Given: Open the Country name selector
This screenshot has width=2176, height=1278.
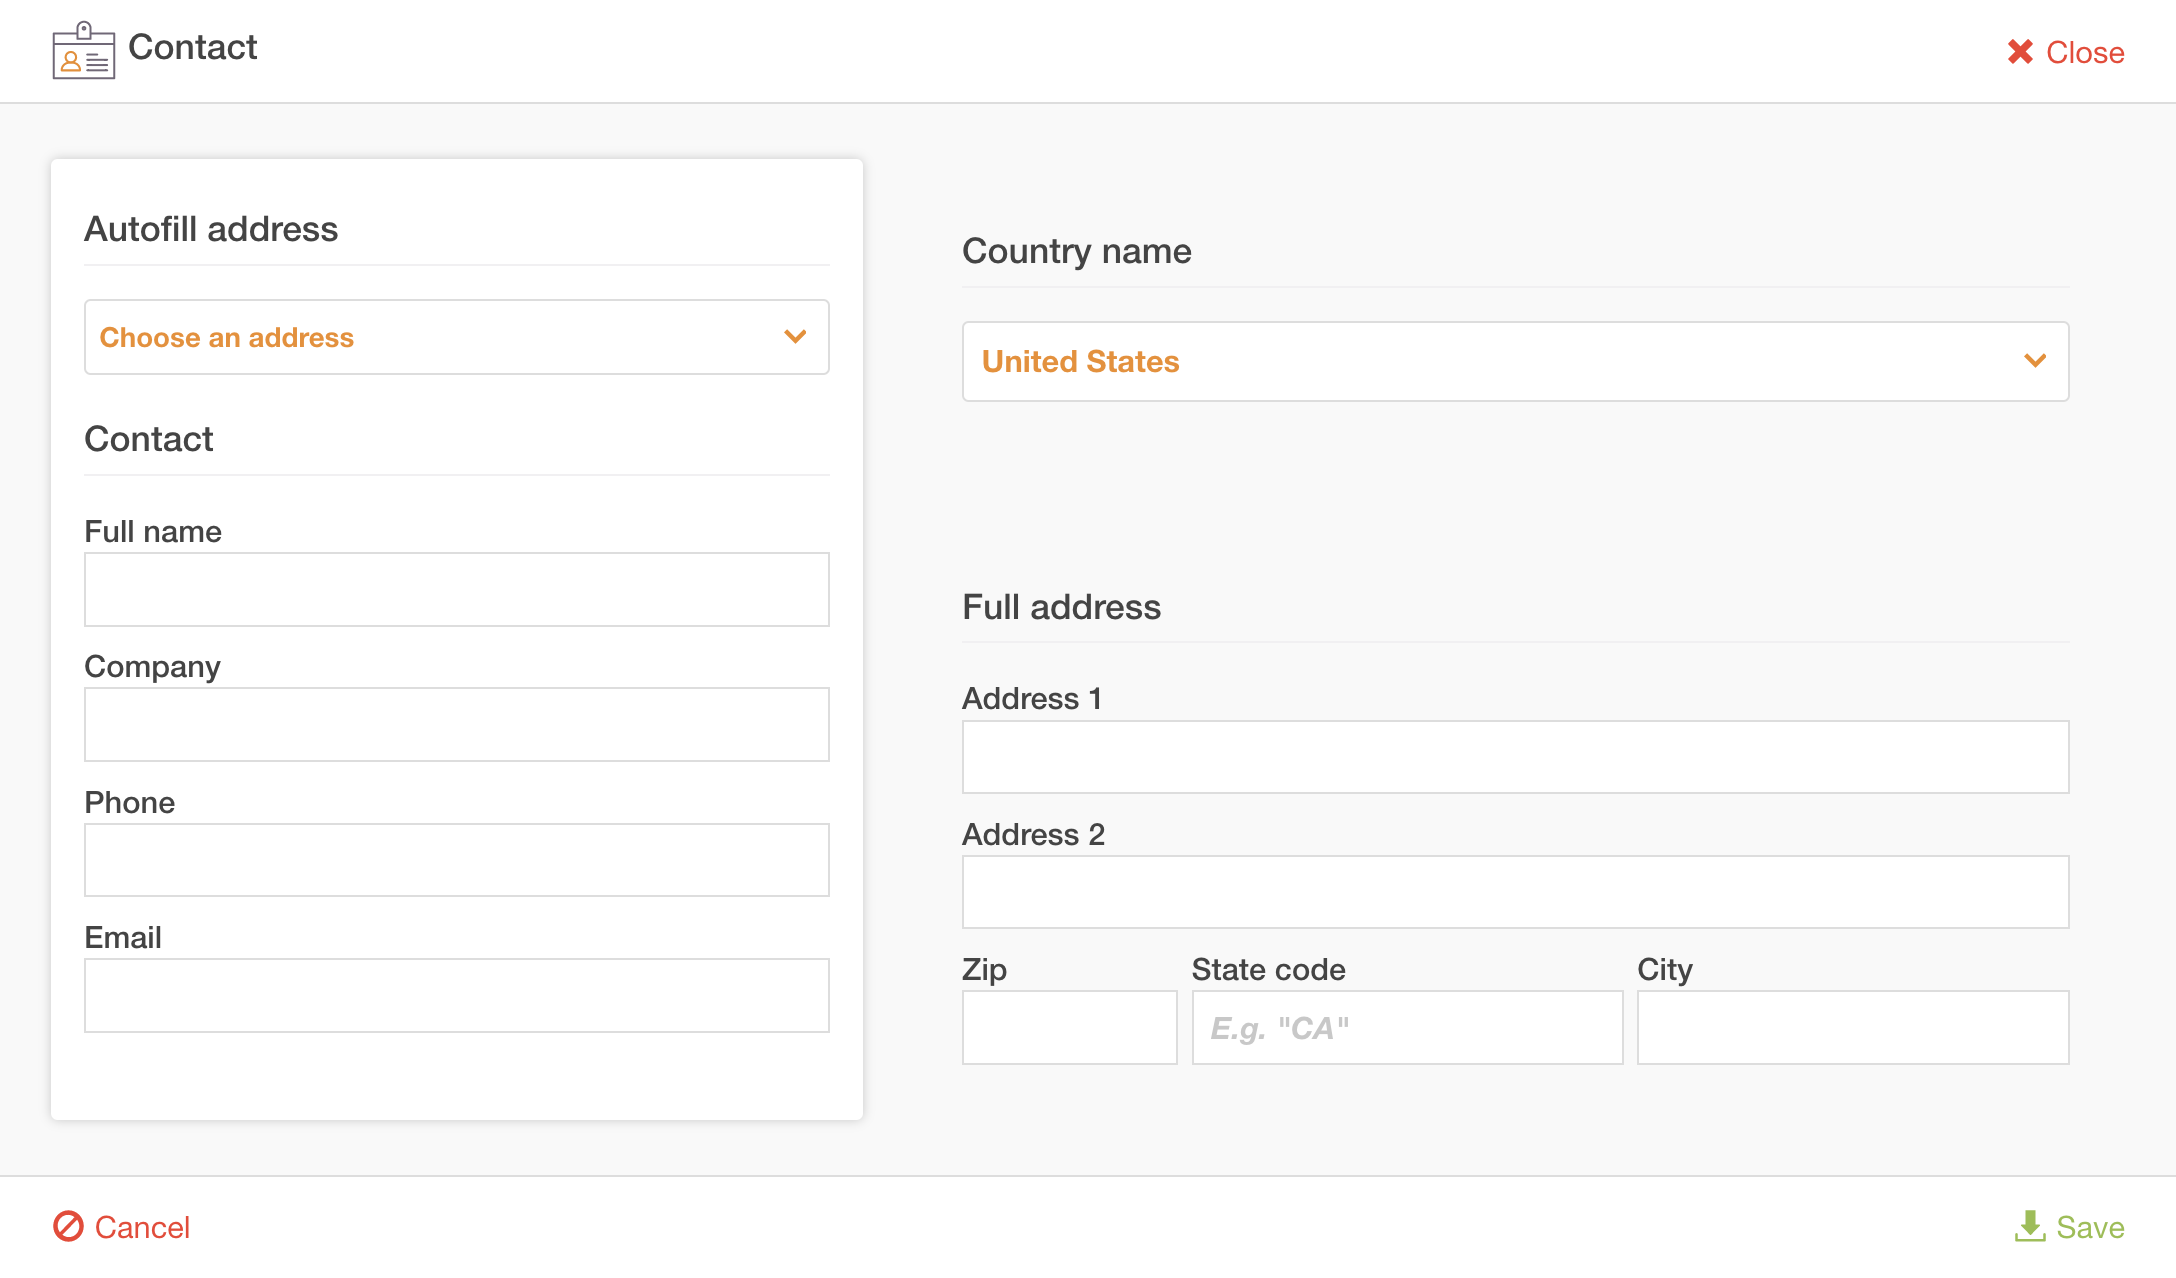Looking at the screenshot, I should [1515, 361].
